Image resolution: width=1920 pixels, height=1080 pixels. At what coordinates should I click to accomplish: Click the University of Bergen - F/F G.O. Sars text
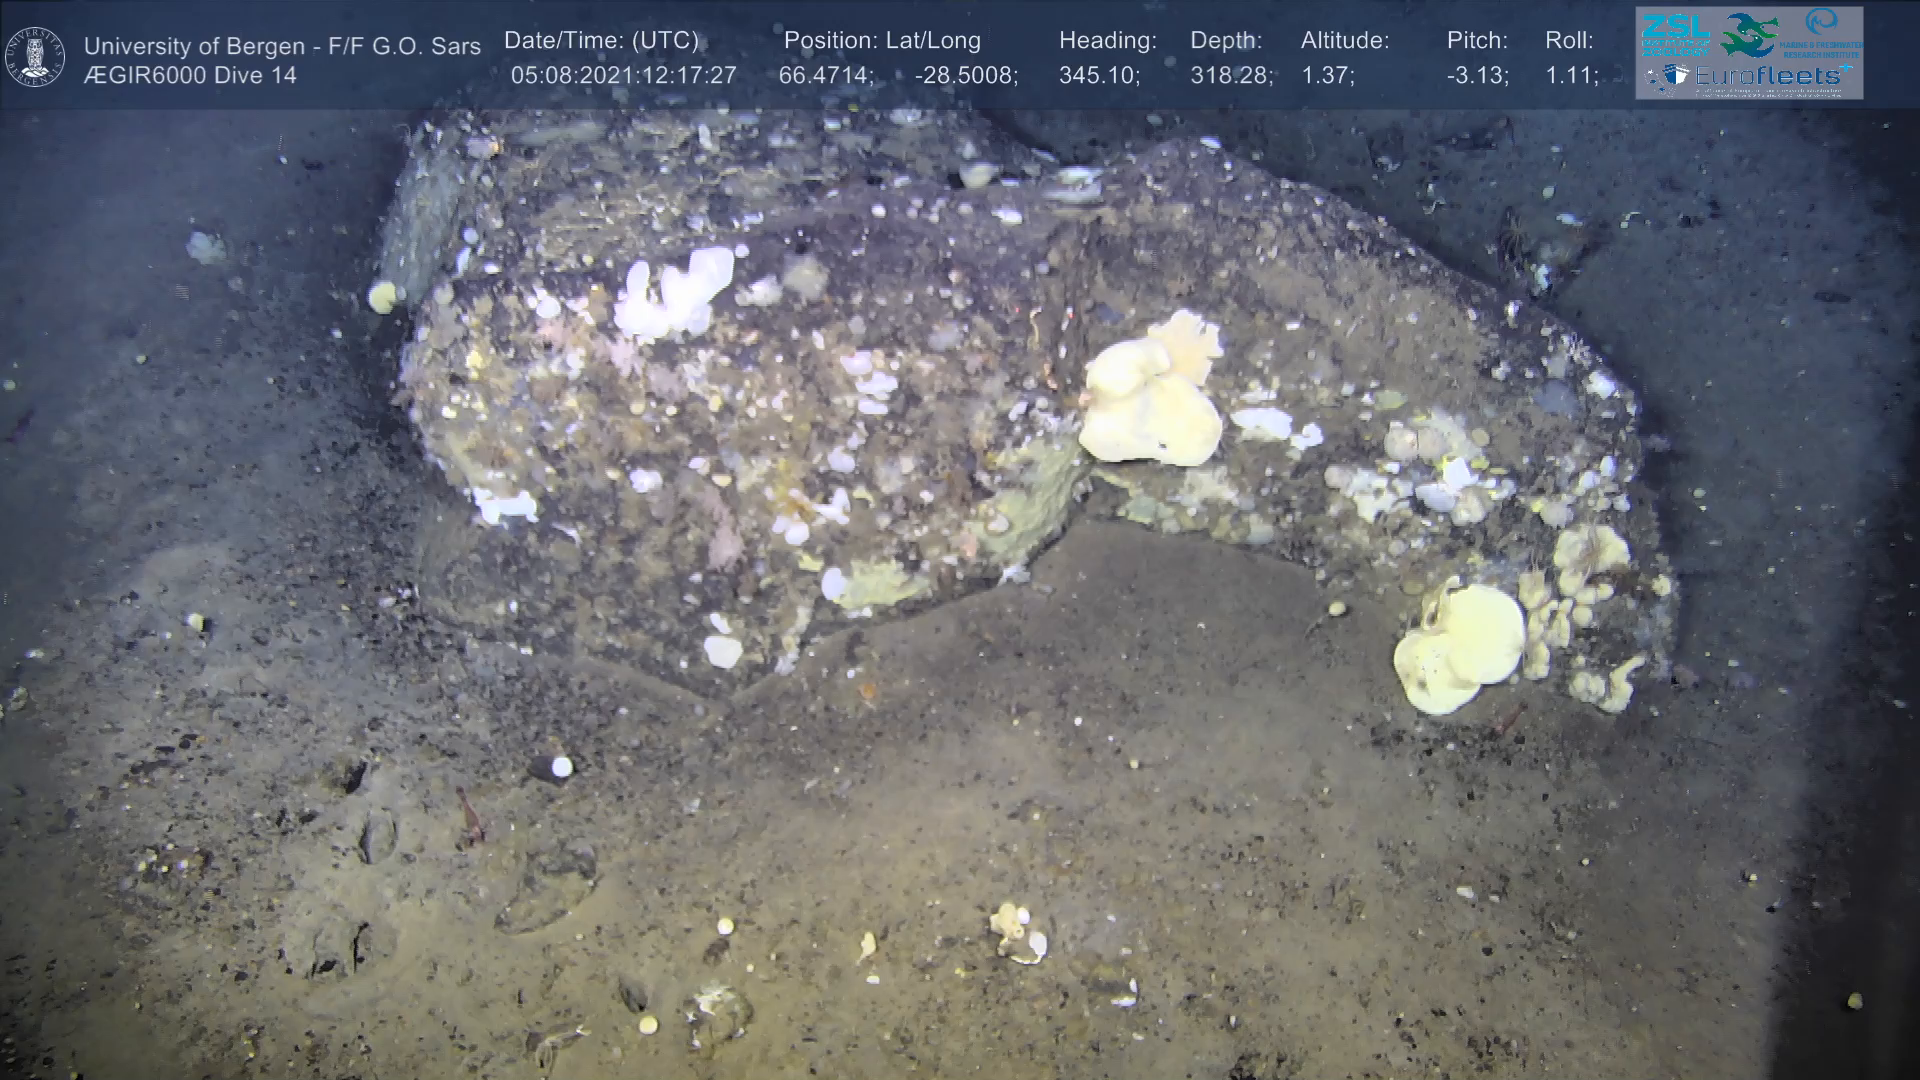pos(282,46)
